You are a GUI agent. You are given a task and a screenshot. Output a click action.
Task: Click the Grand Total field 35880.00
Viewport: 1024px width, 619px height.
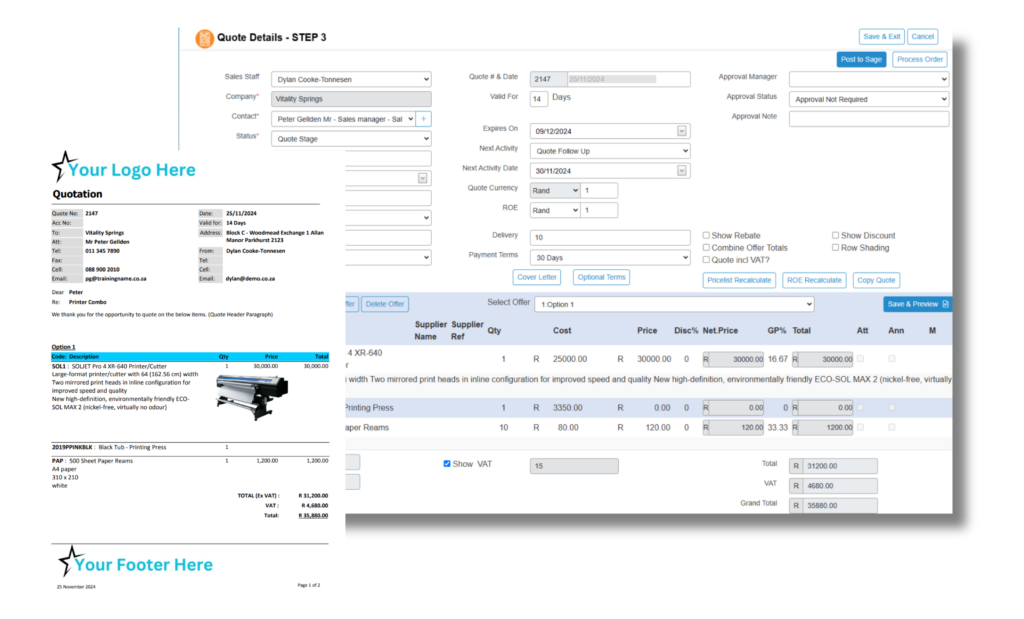(x=840, y=505)
